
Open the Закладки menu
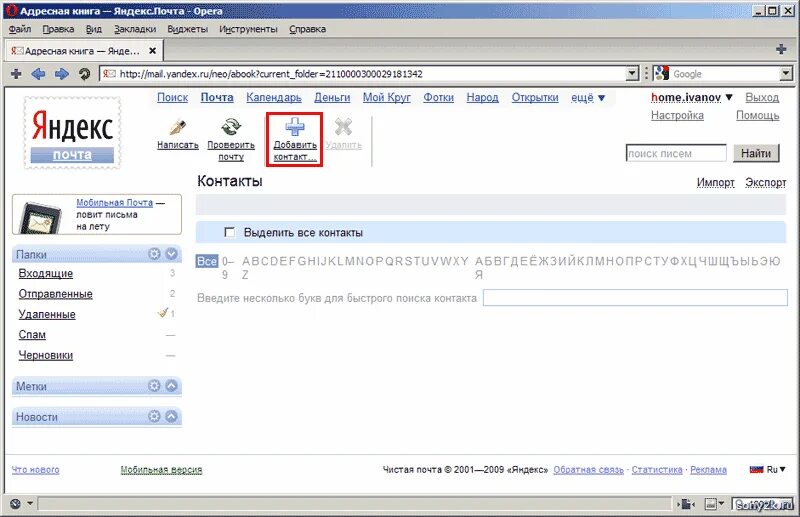point(135,29)
